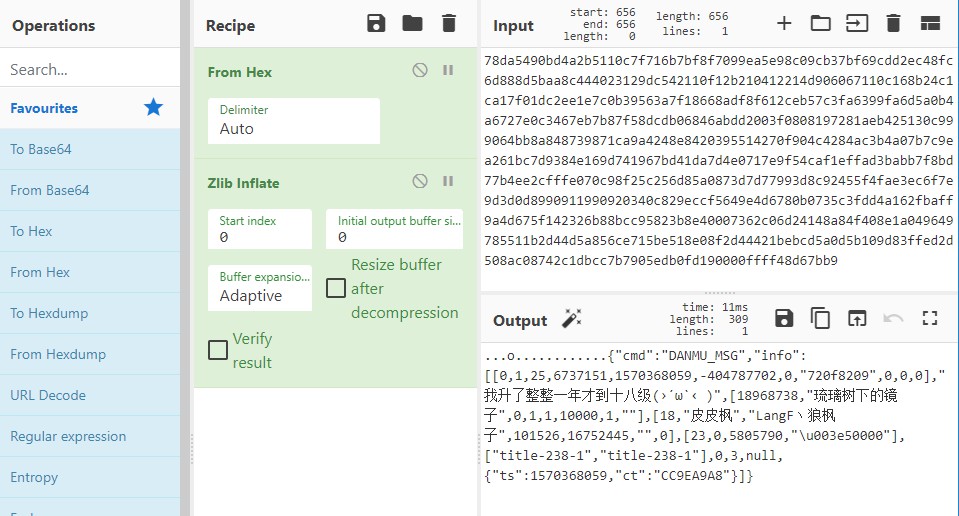Open a file as input

[857, 23]
